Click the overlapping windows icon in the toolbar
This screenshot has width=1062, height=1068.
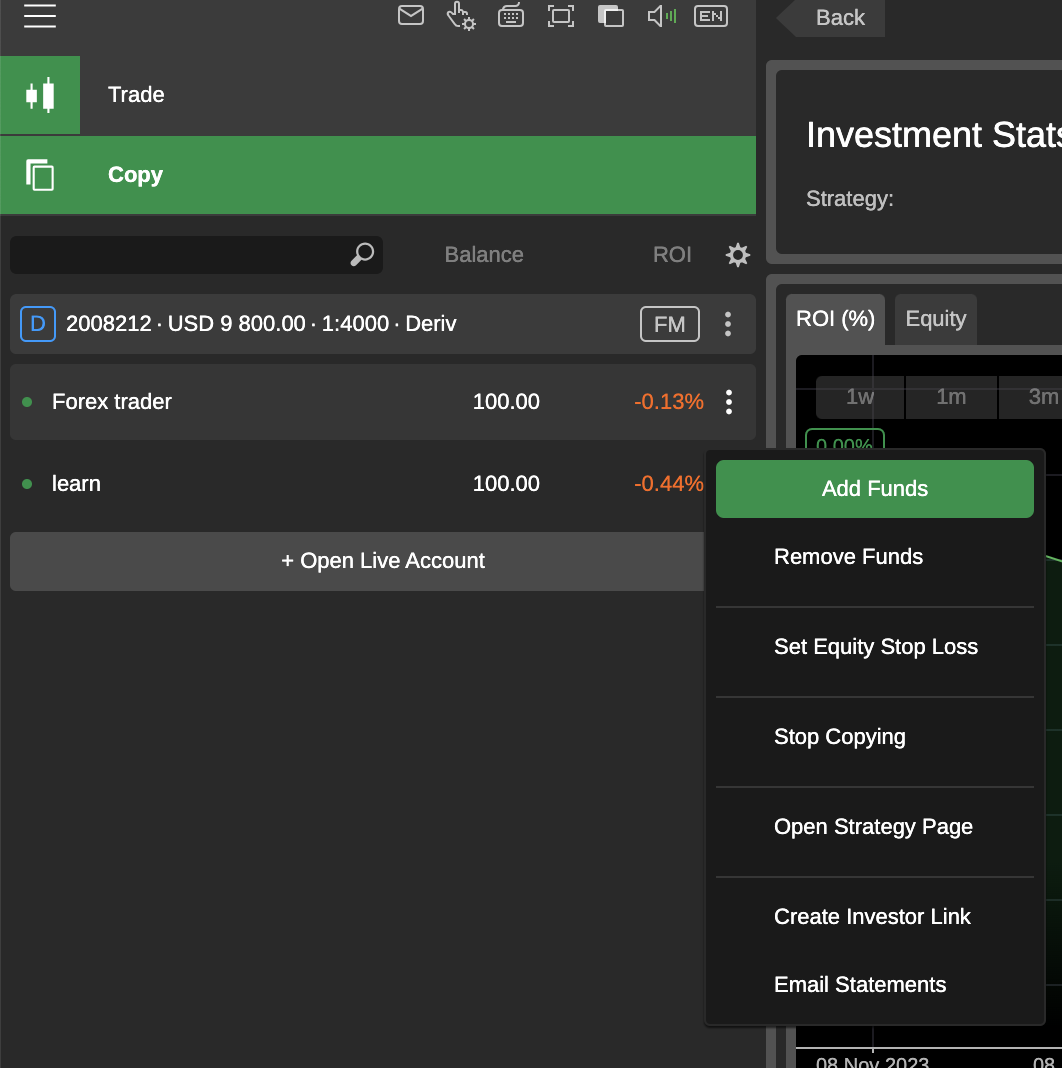tap(611, 16)
